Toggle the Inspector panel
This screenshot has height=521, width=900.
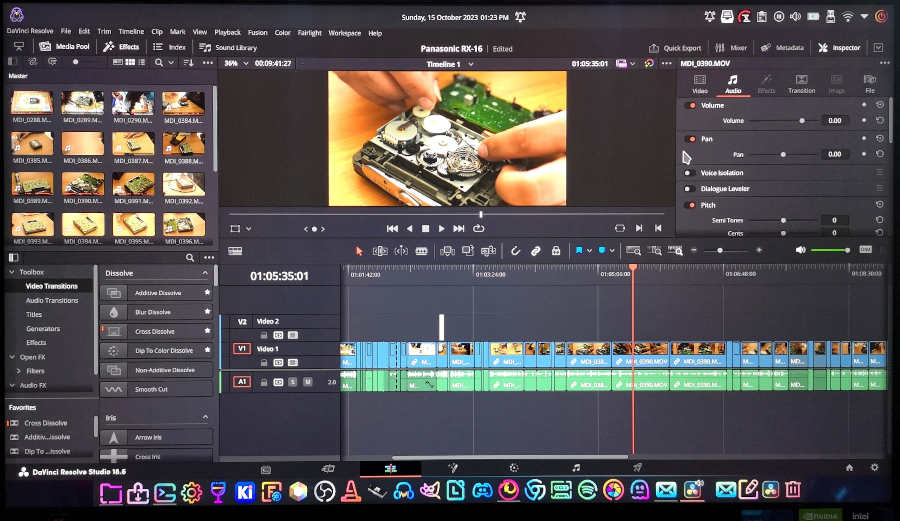pos(839,48)
